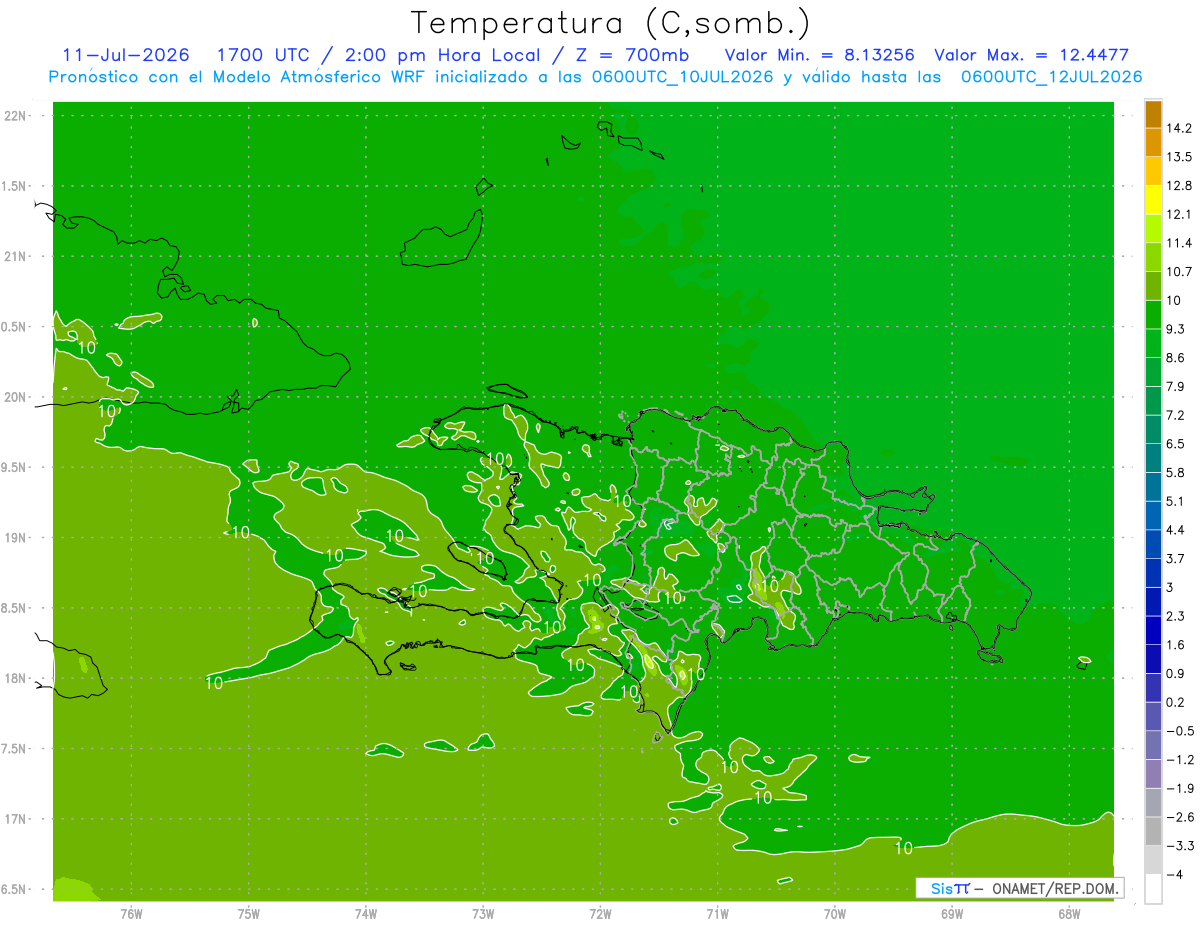Click the "74W" longitude axis label

coord(366,913)
